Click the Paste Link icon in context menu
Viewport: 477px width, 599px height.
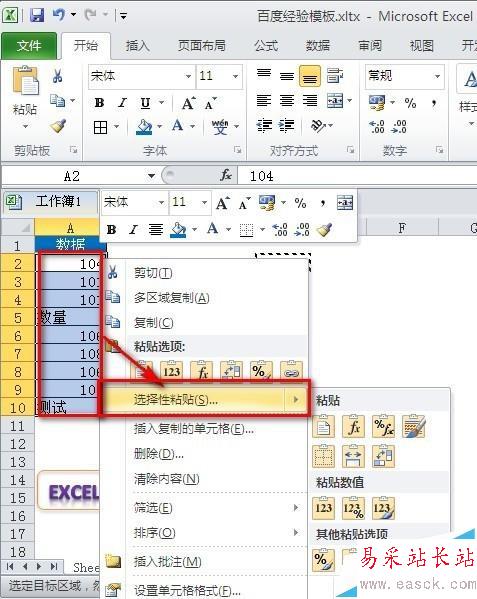[291, 371]
